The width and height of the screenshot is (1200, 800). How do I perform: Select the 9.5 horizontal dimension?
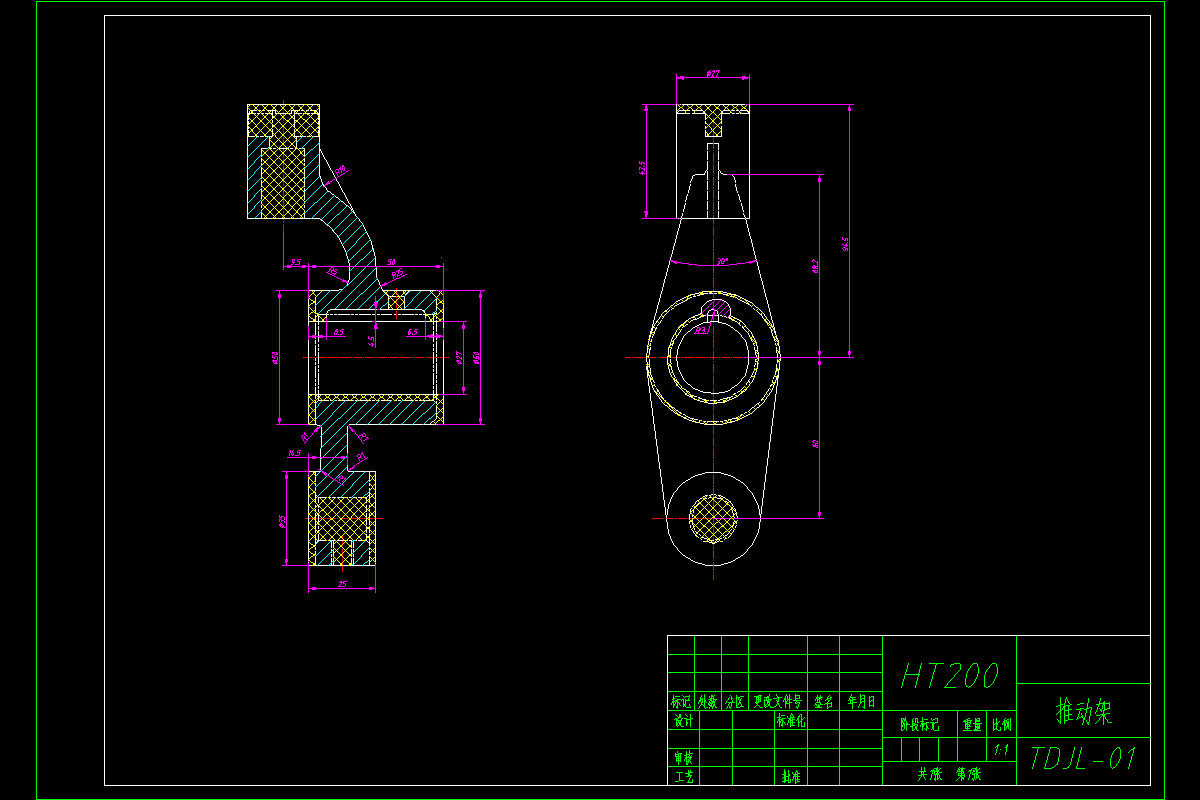click(296, 262)
